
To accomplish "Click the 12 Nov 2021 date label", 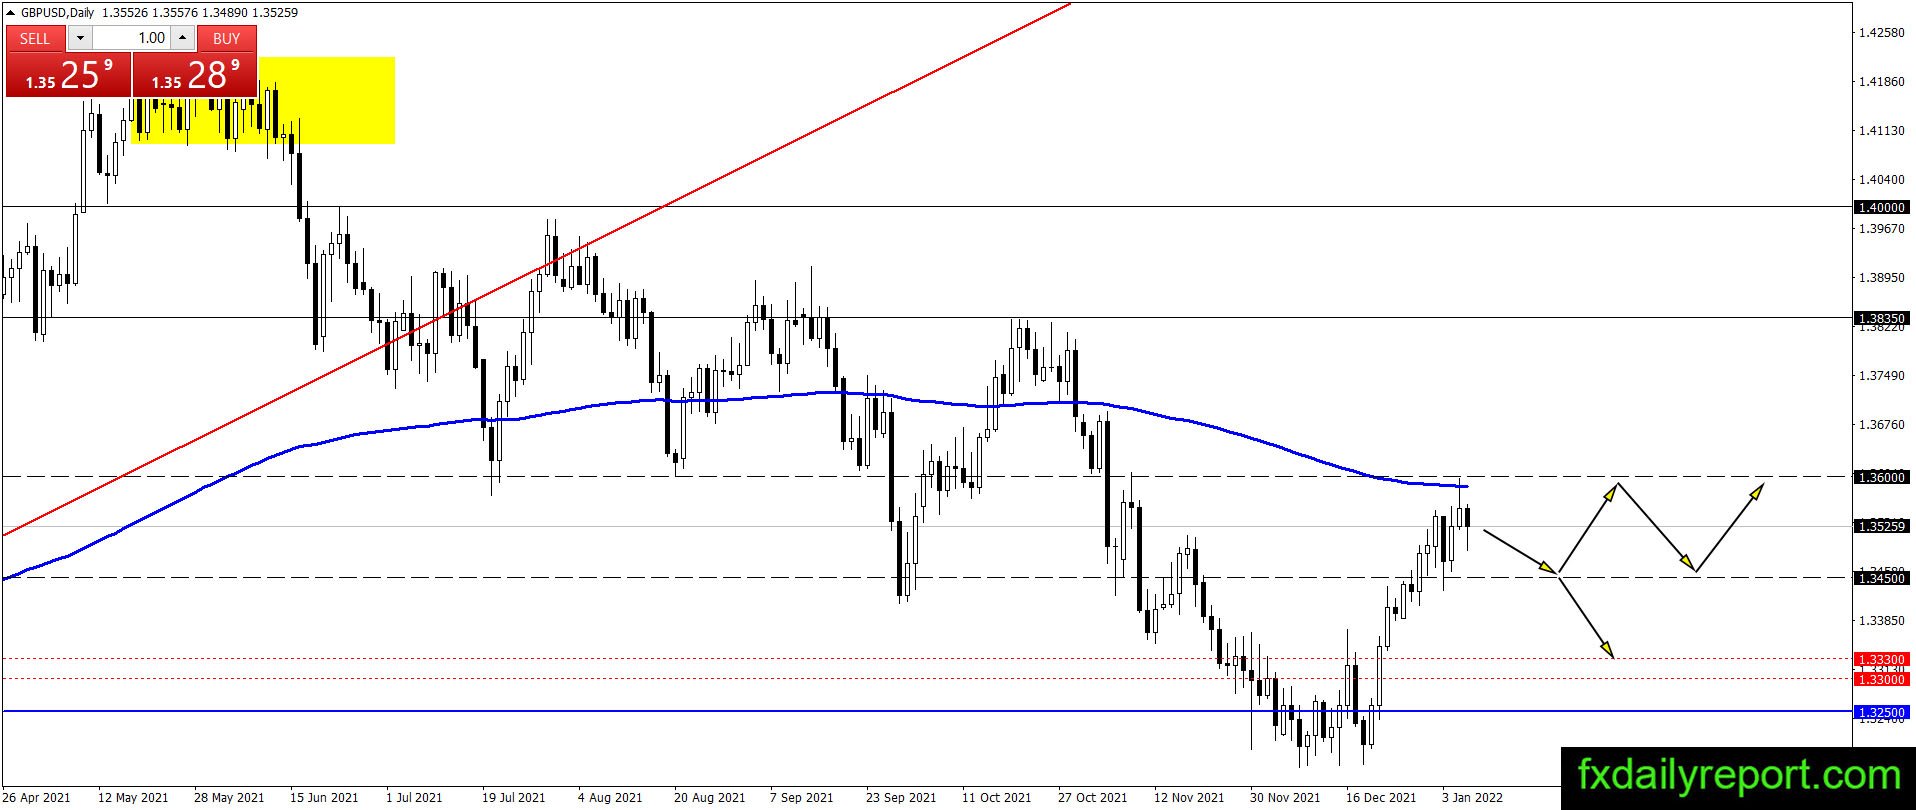I will coord(1189,798).
